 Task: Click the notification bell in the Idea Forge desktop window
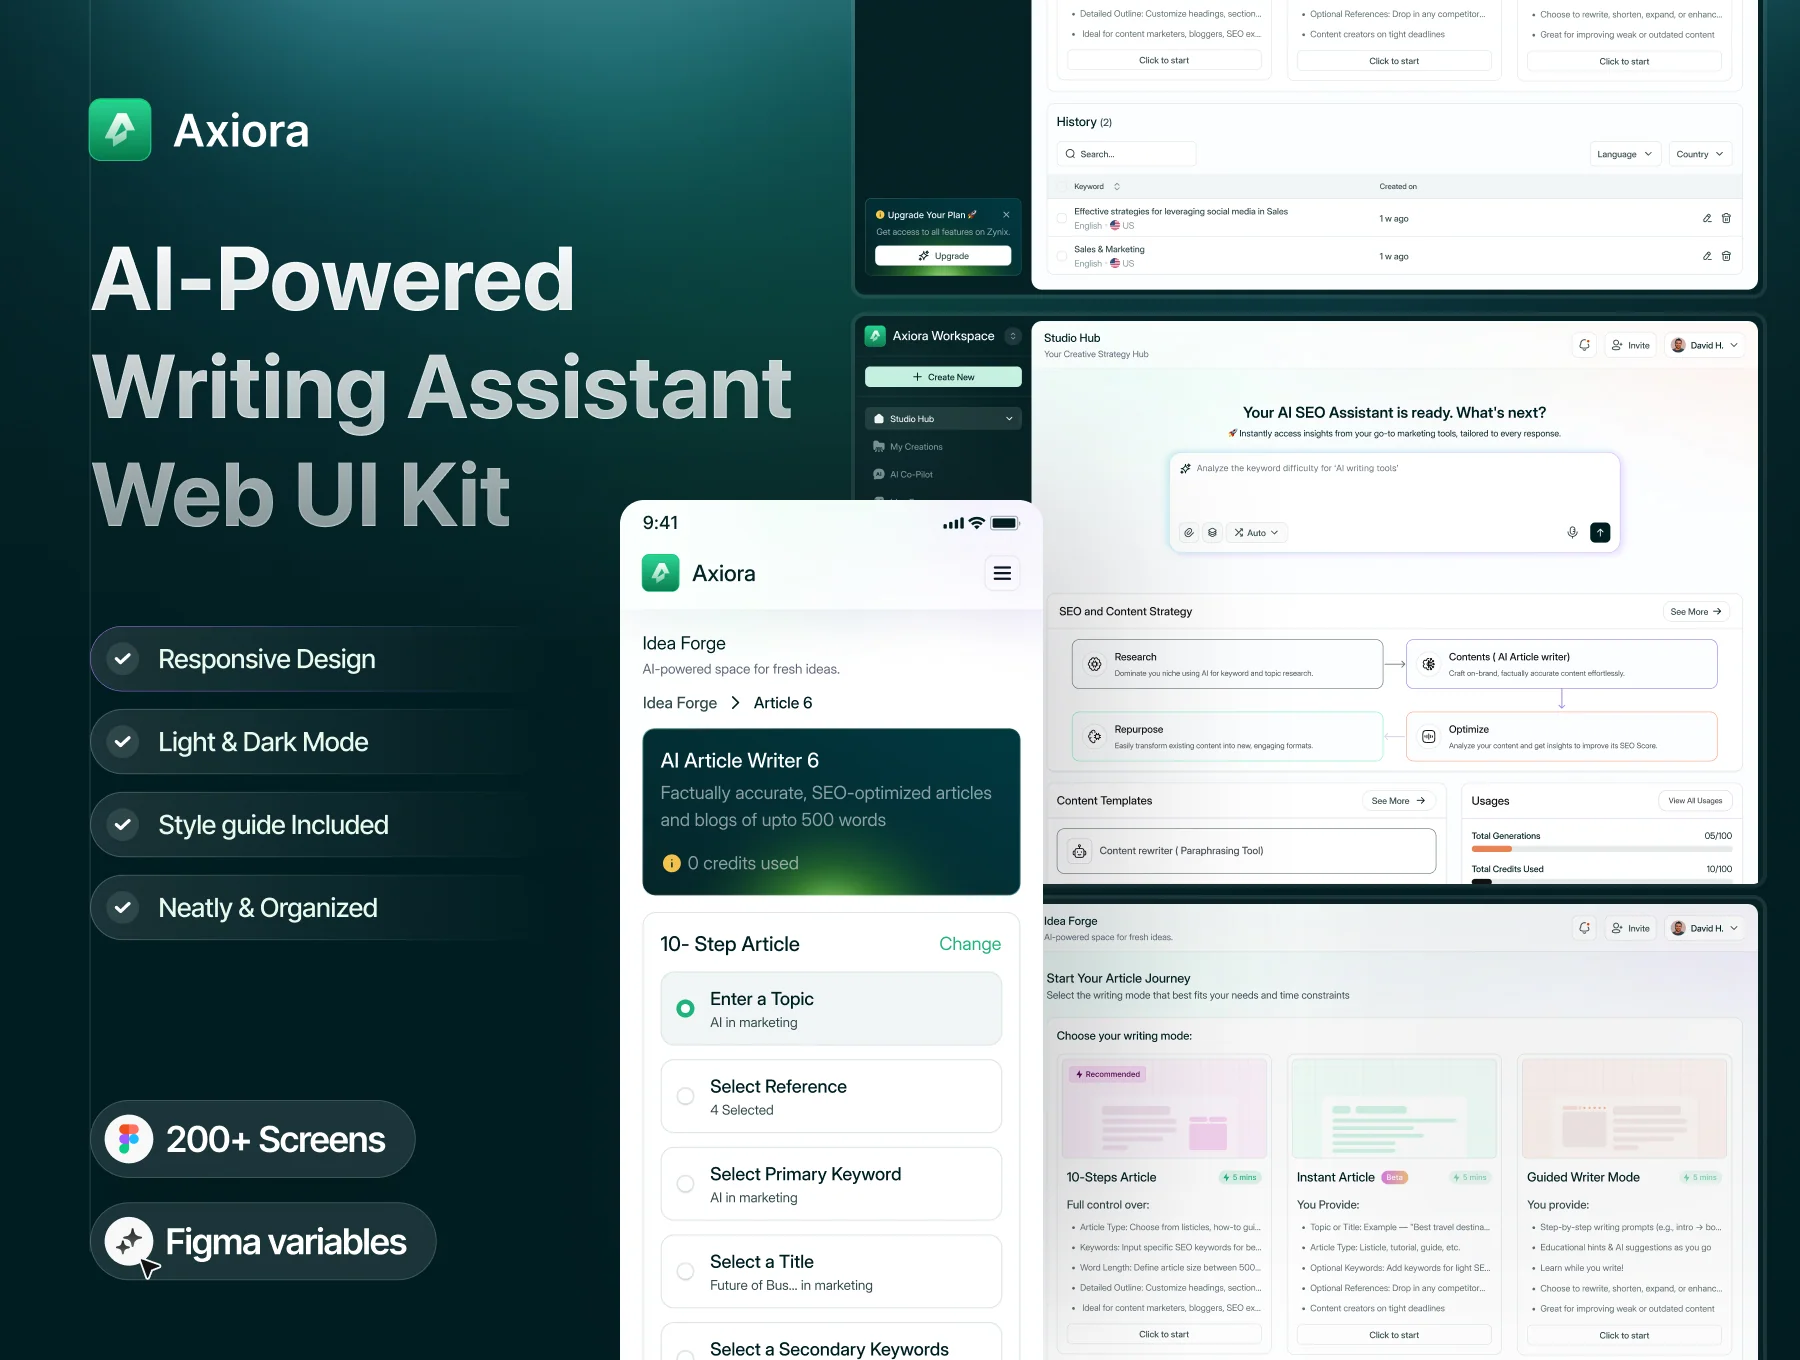click(x=1584, y=928)
